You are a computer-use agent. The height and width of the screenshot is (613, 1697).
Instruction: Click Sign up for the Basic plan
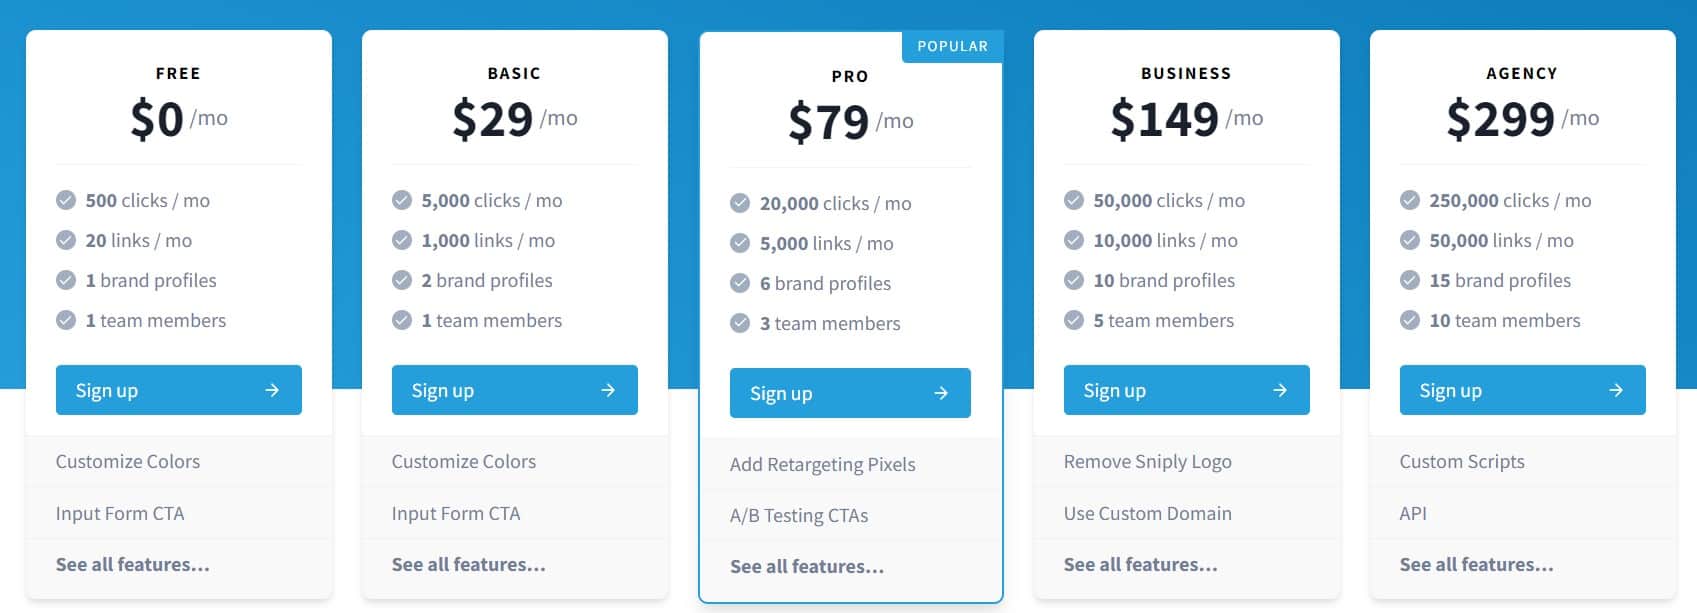point(514,390)
